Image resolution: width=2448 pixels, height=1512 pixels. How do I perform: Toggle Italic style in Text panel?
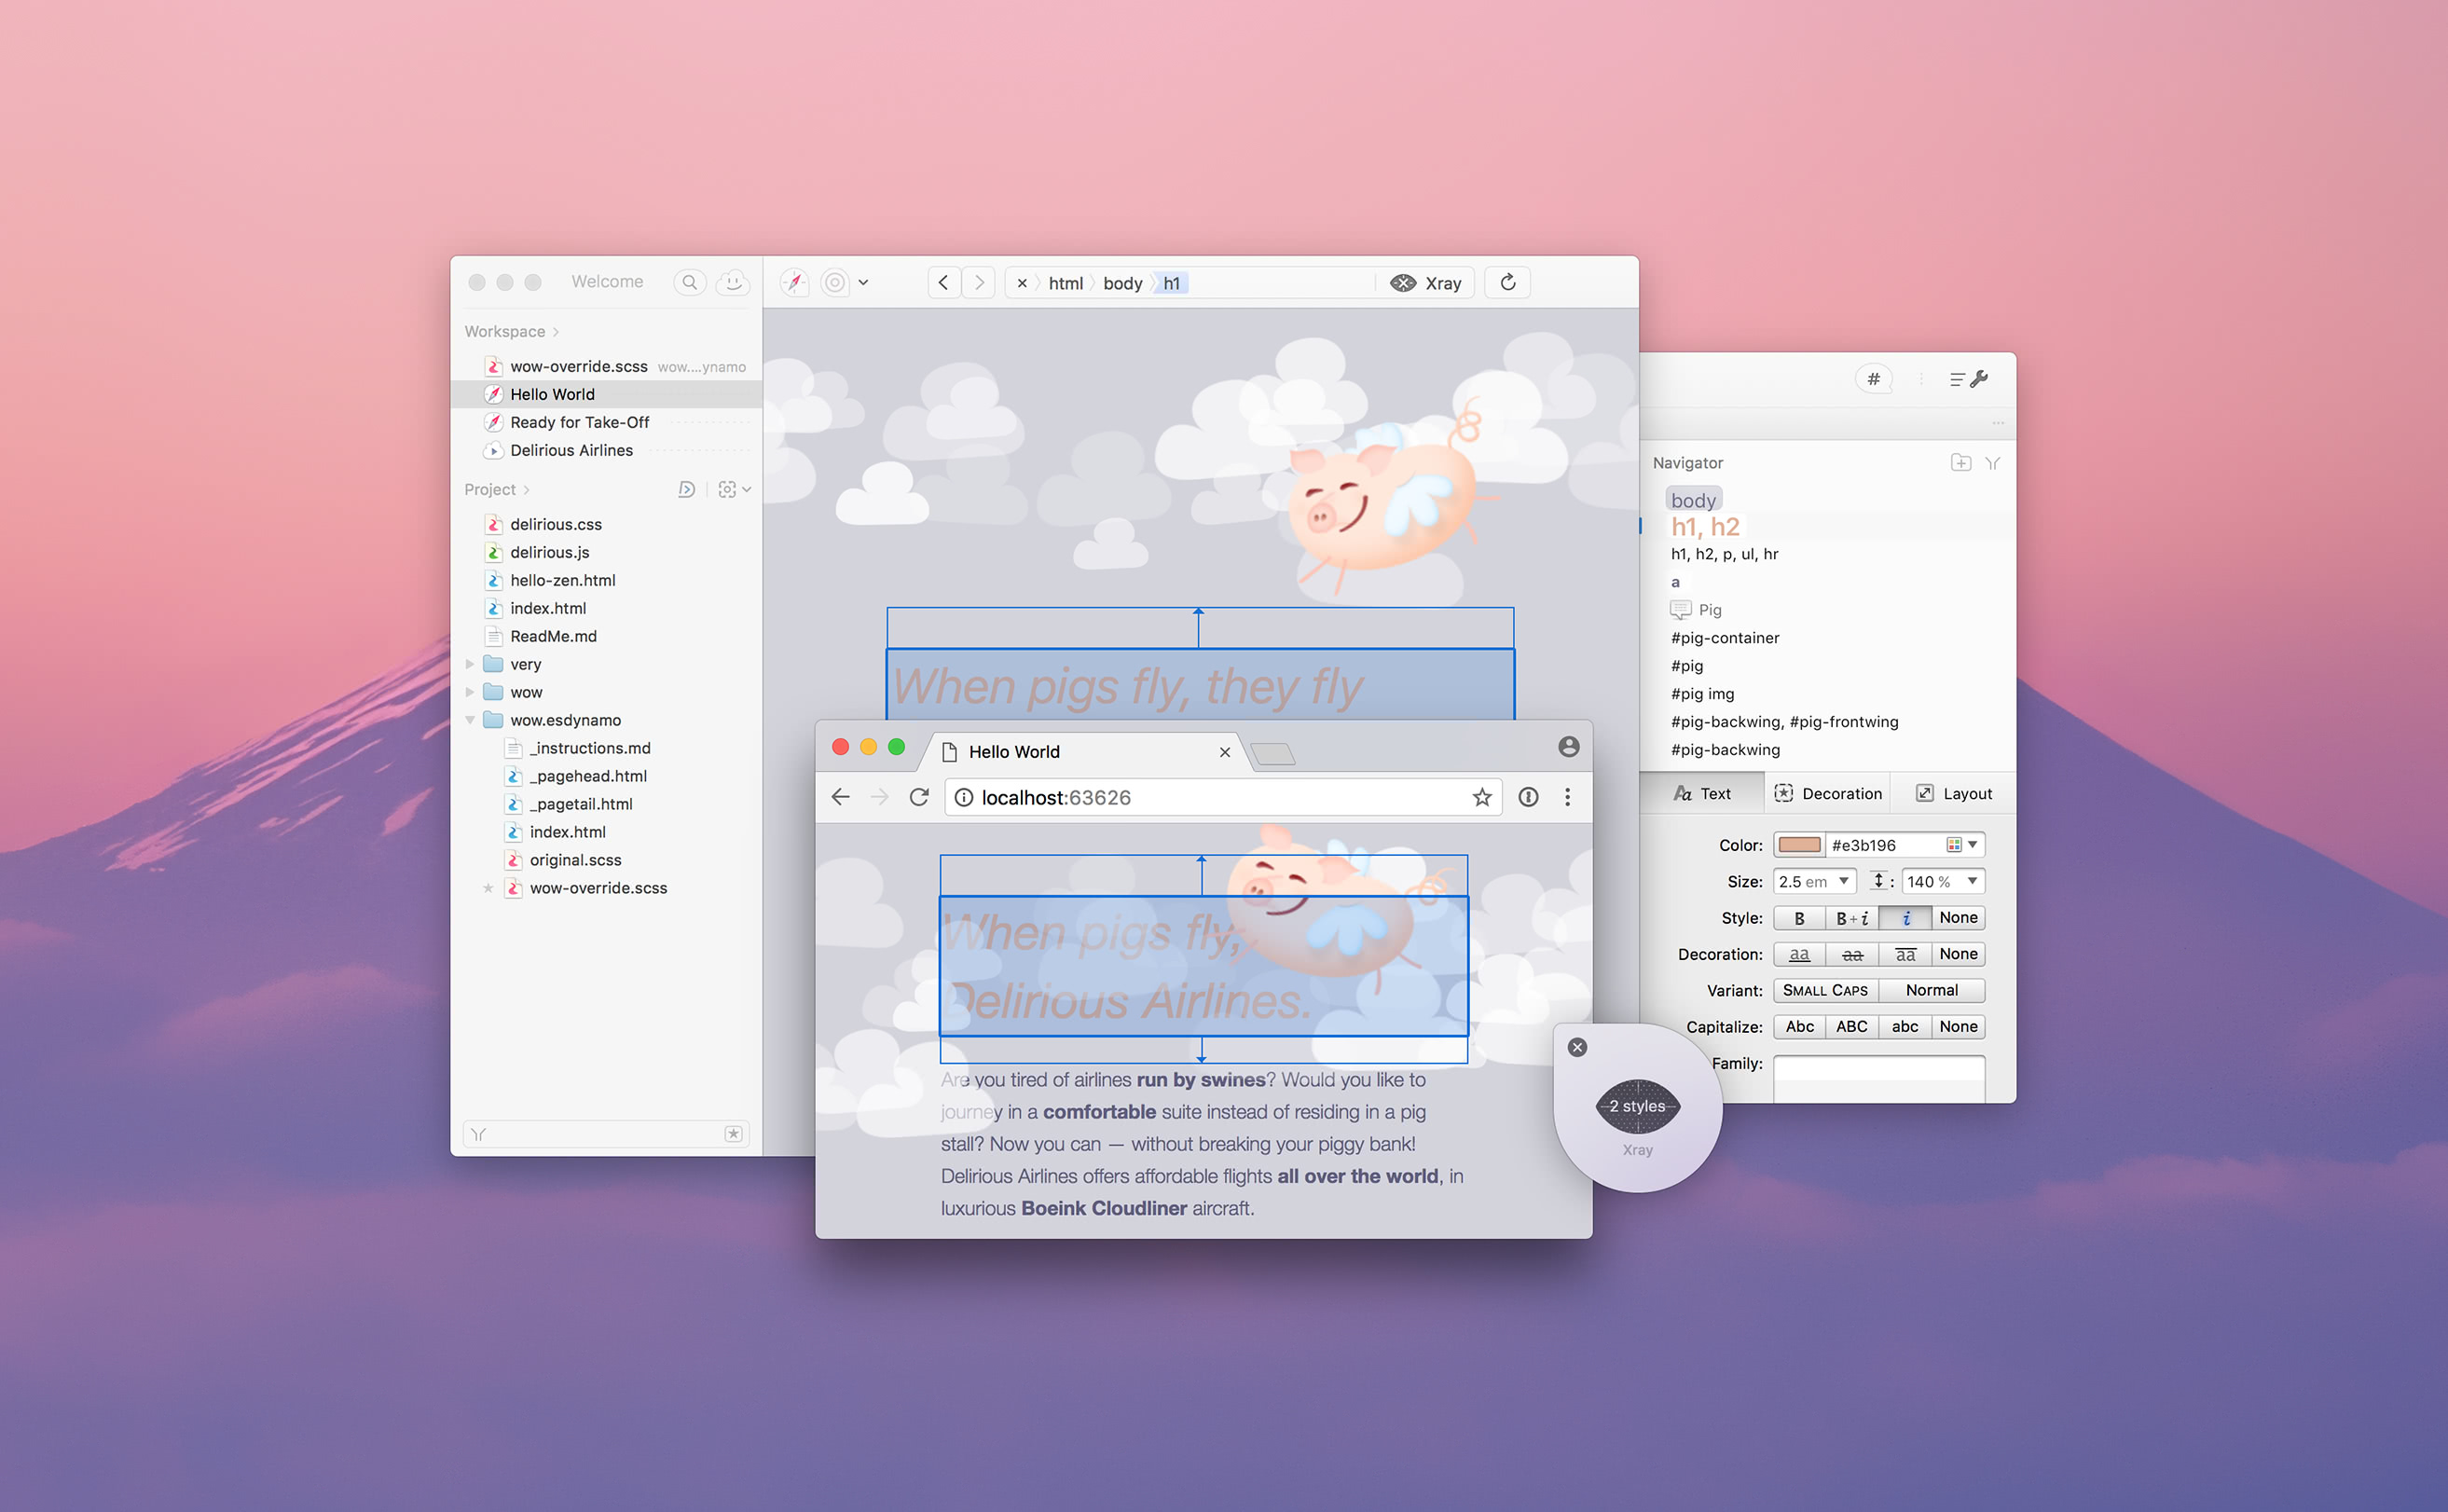coord(1906,916)
